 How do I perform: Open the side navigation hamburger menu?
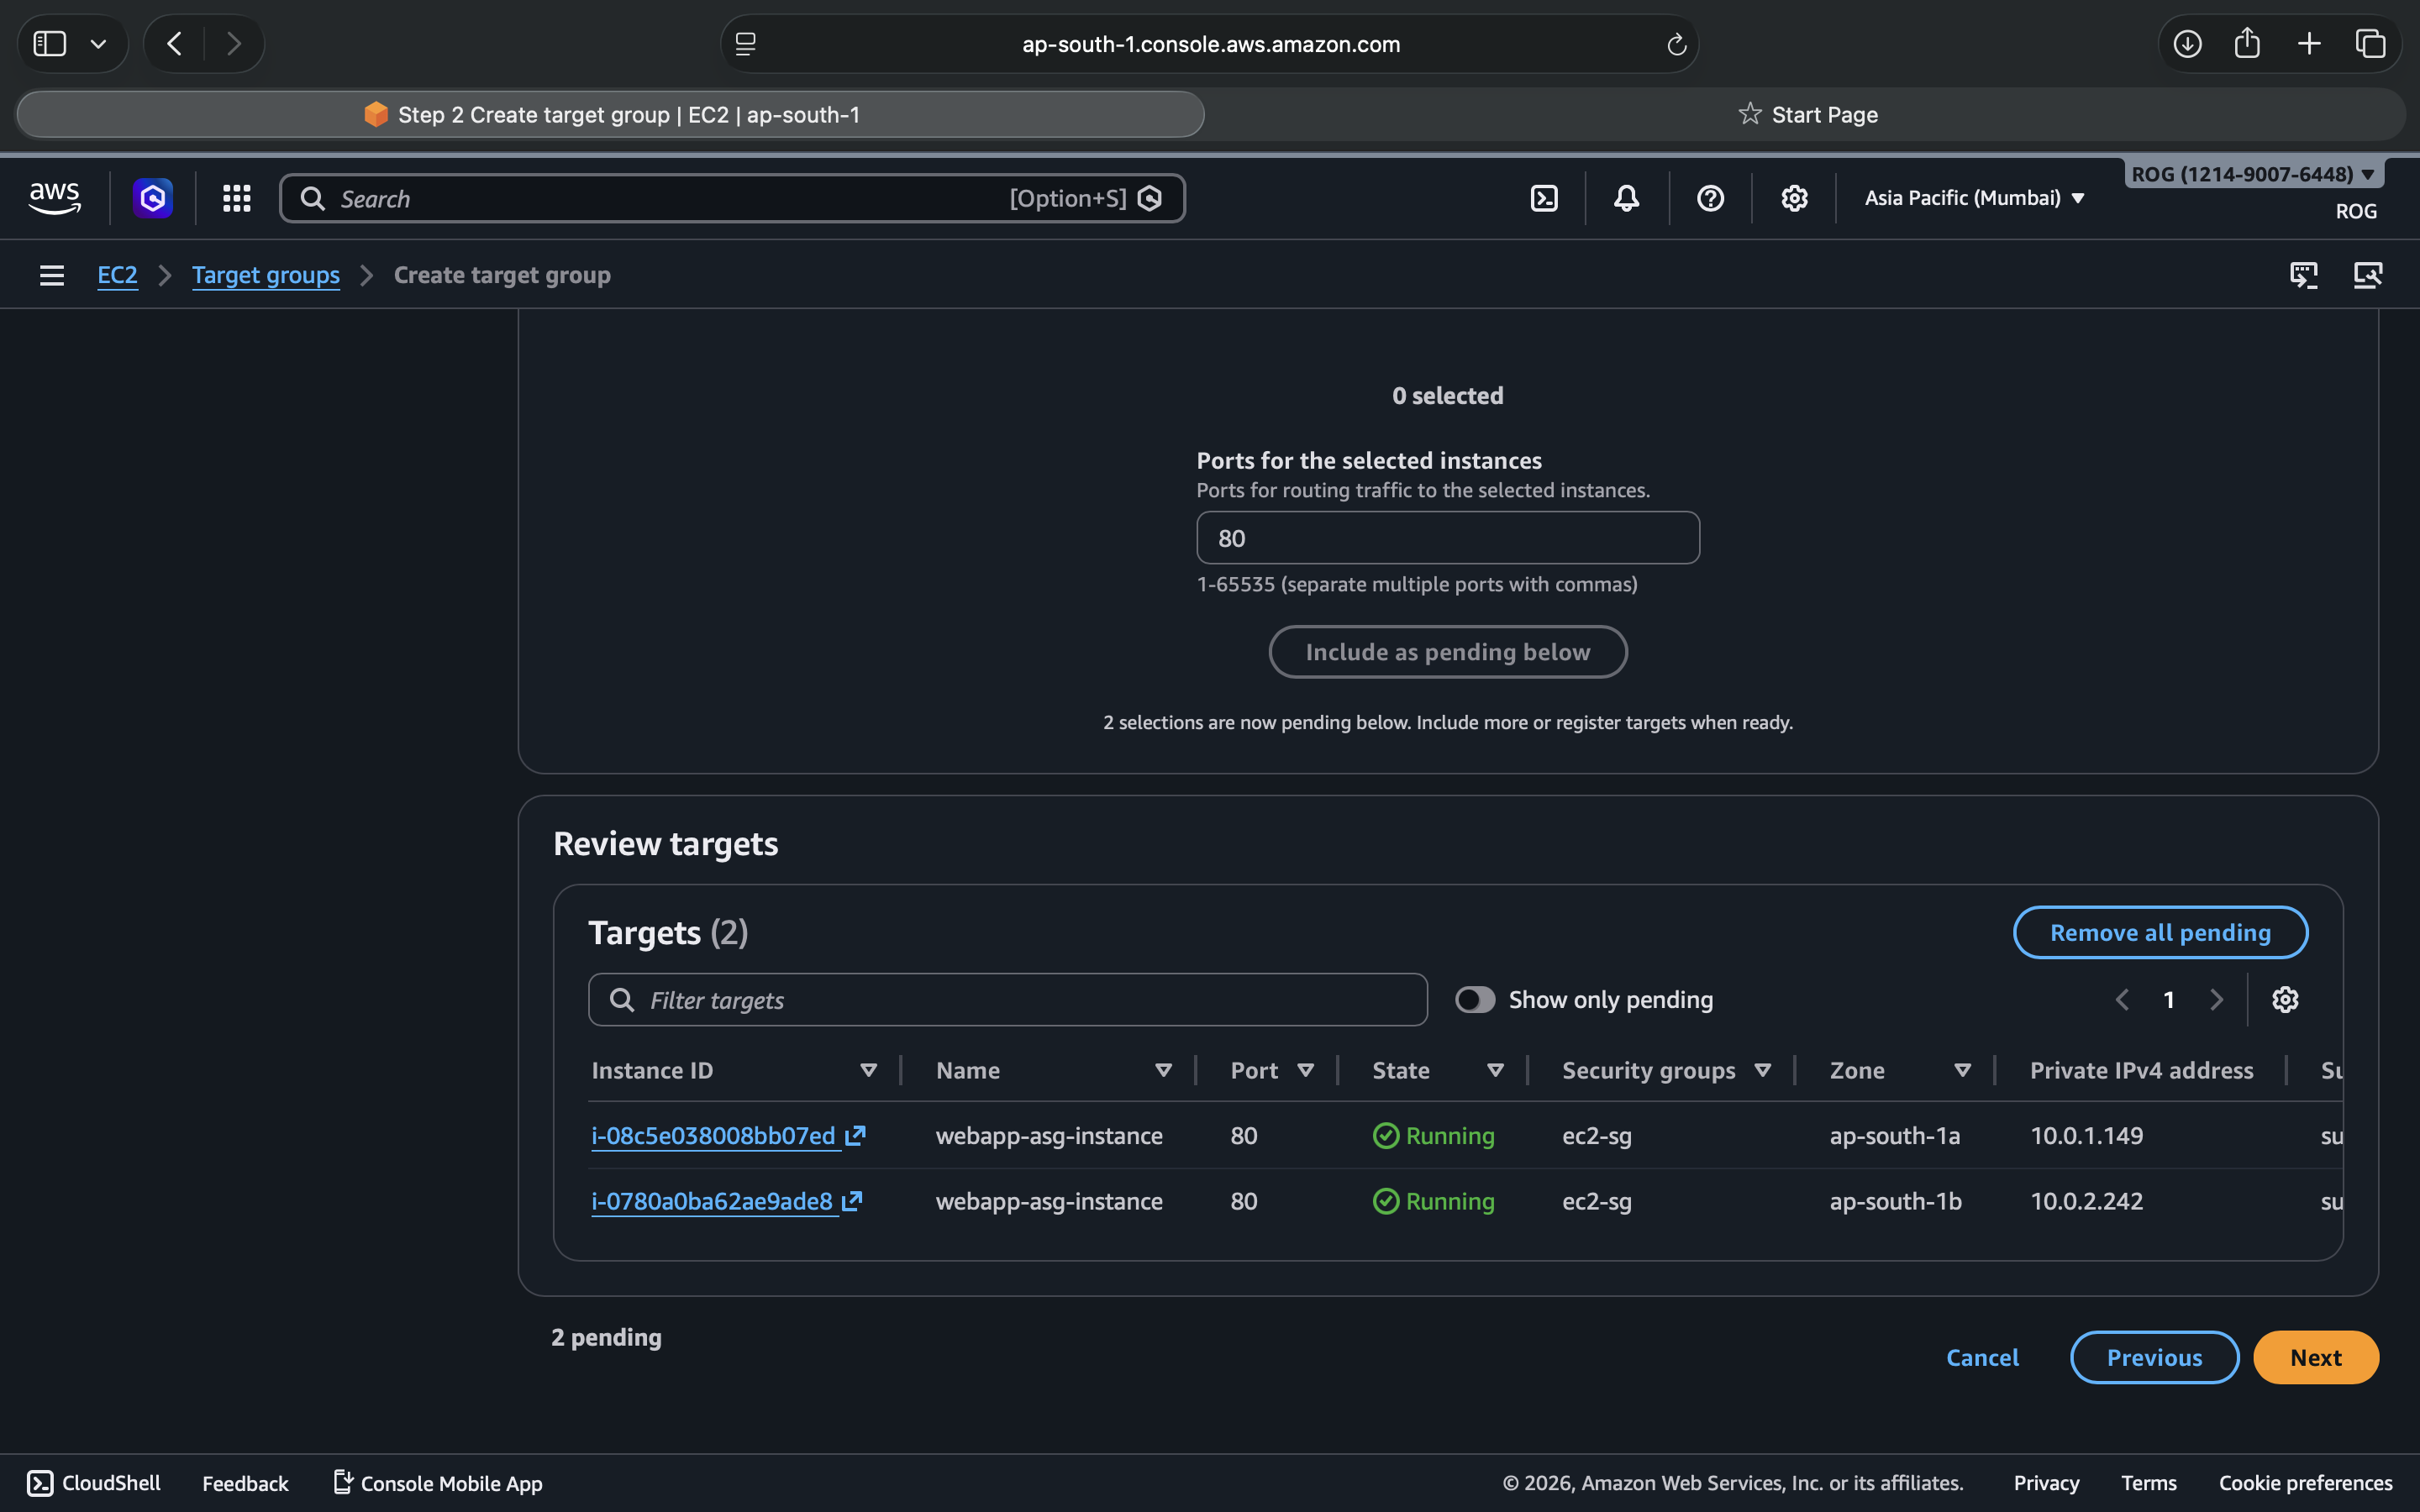pos(52,275)
